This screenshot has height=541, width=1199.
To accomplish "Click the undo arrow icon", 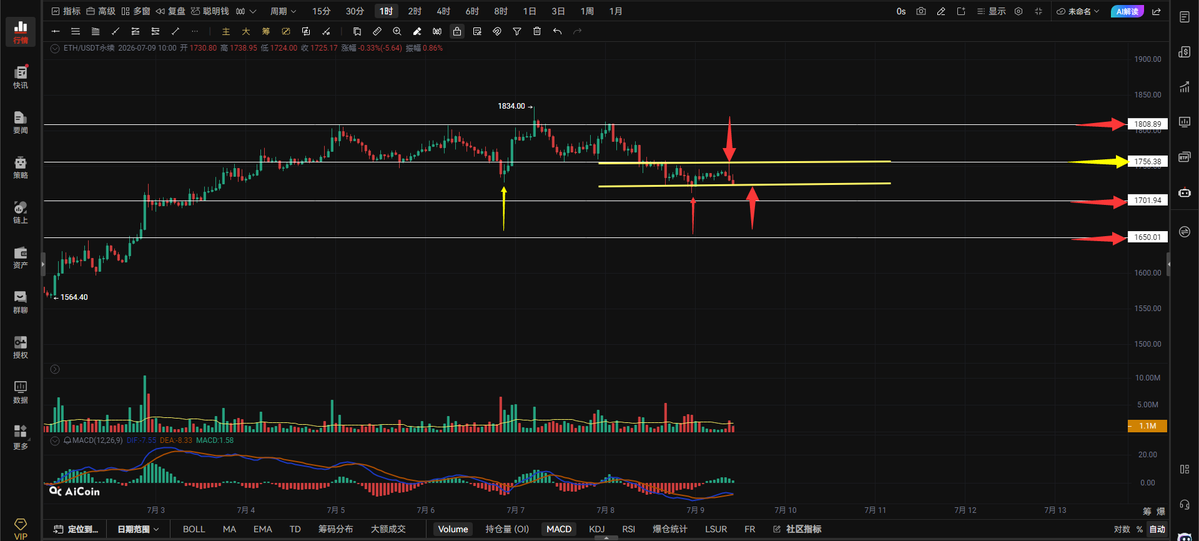I will click(557, 31).
